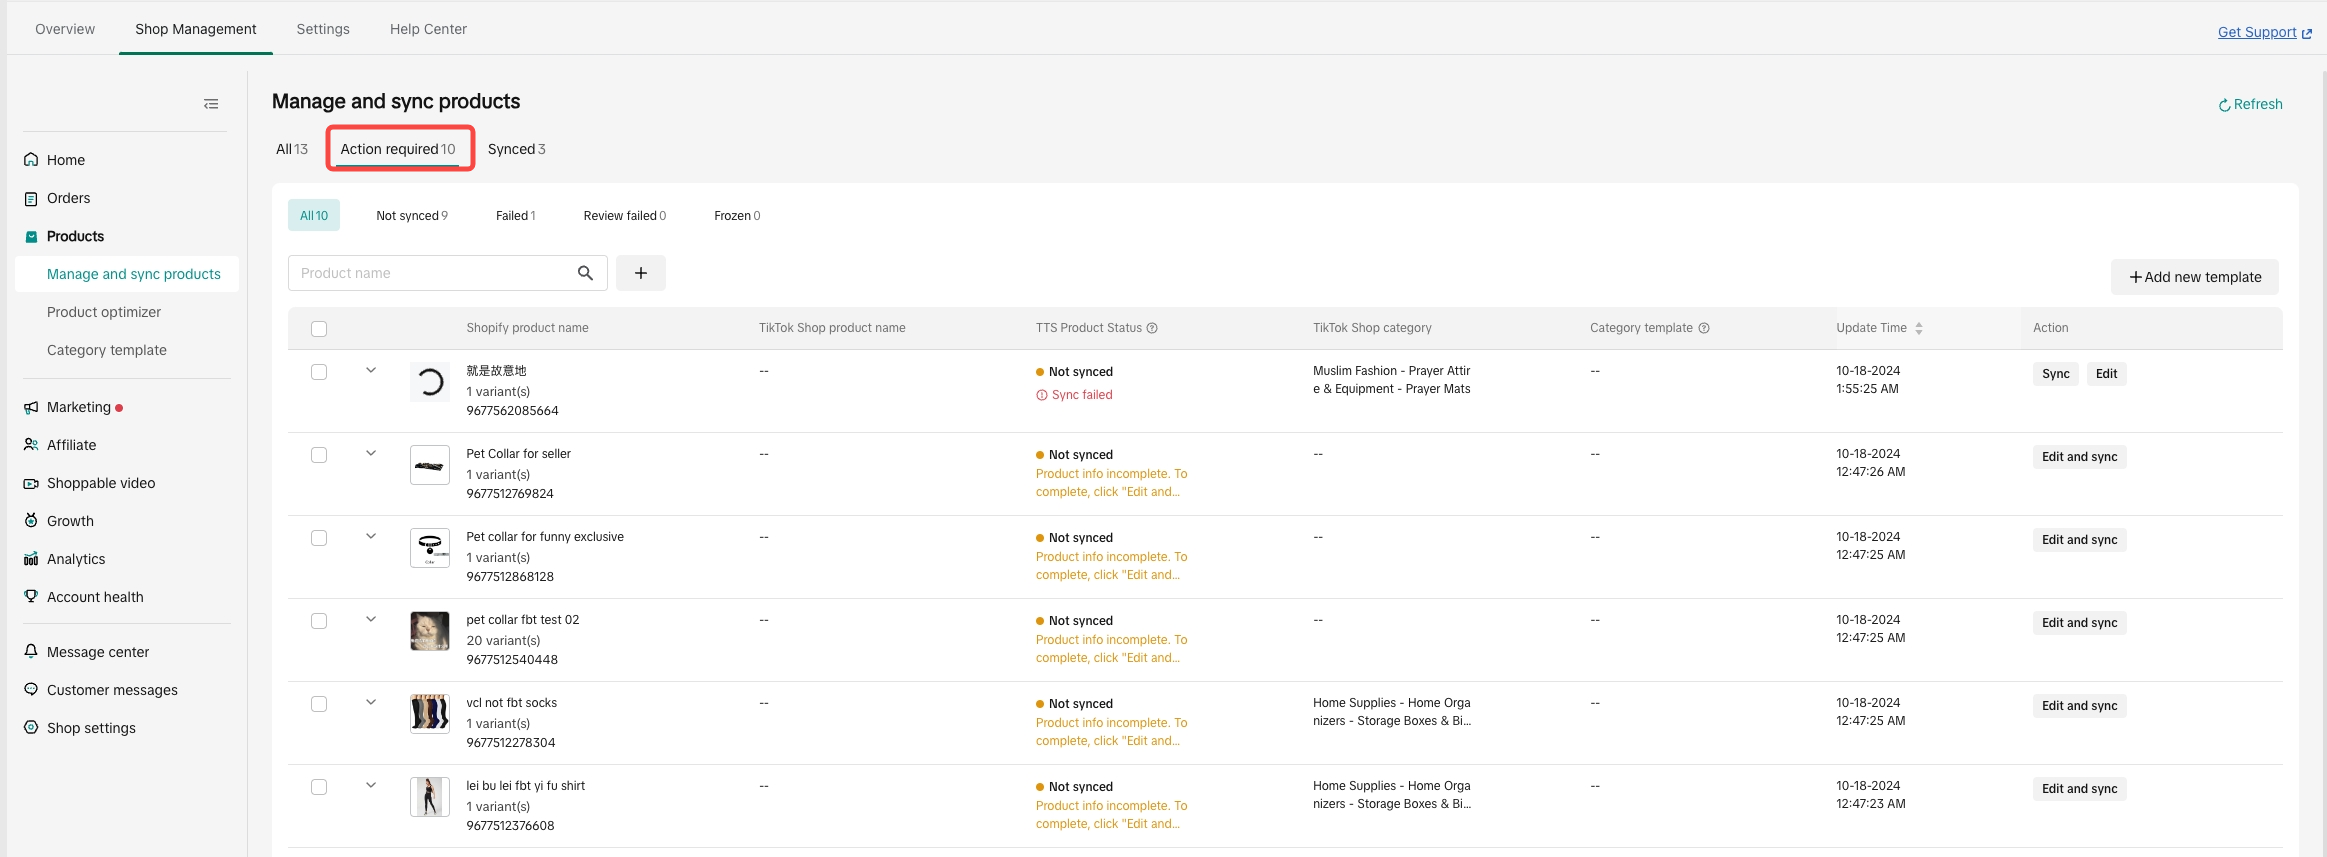
Task: Click Add new template button
Action: click(2194, 277)
